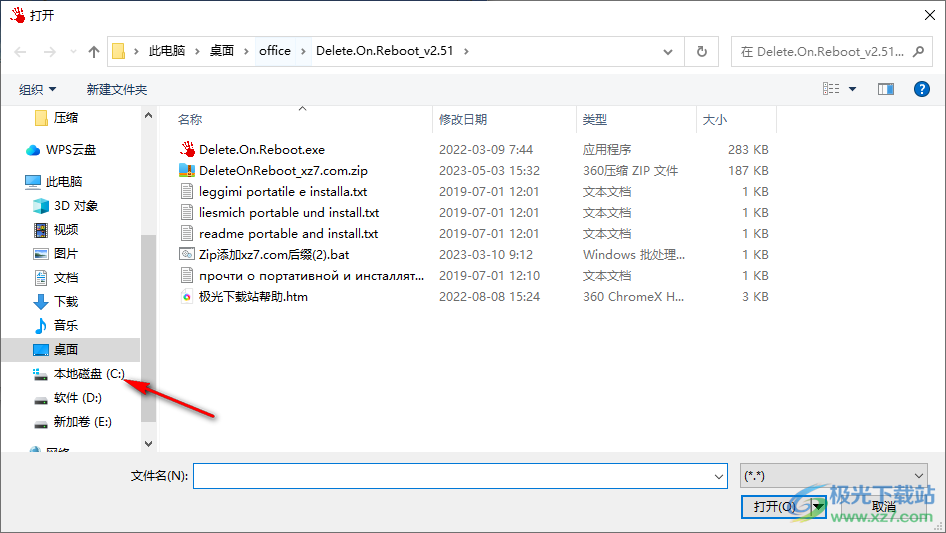Viewport: 946px width, 533px height.
Task: Select the DeleteOnReboot_xz7.com.zip archive icon
Action: (x=187, y=170)
